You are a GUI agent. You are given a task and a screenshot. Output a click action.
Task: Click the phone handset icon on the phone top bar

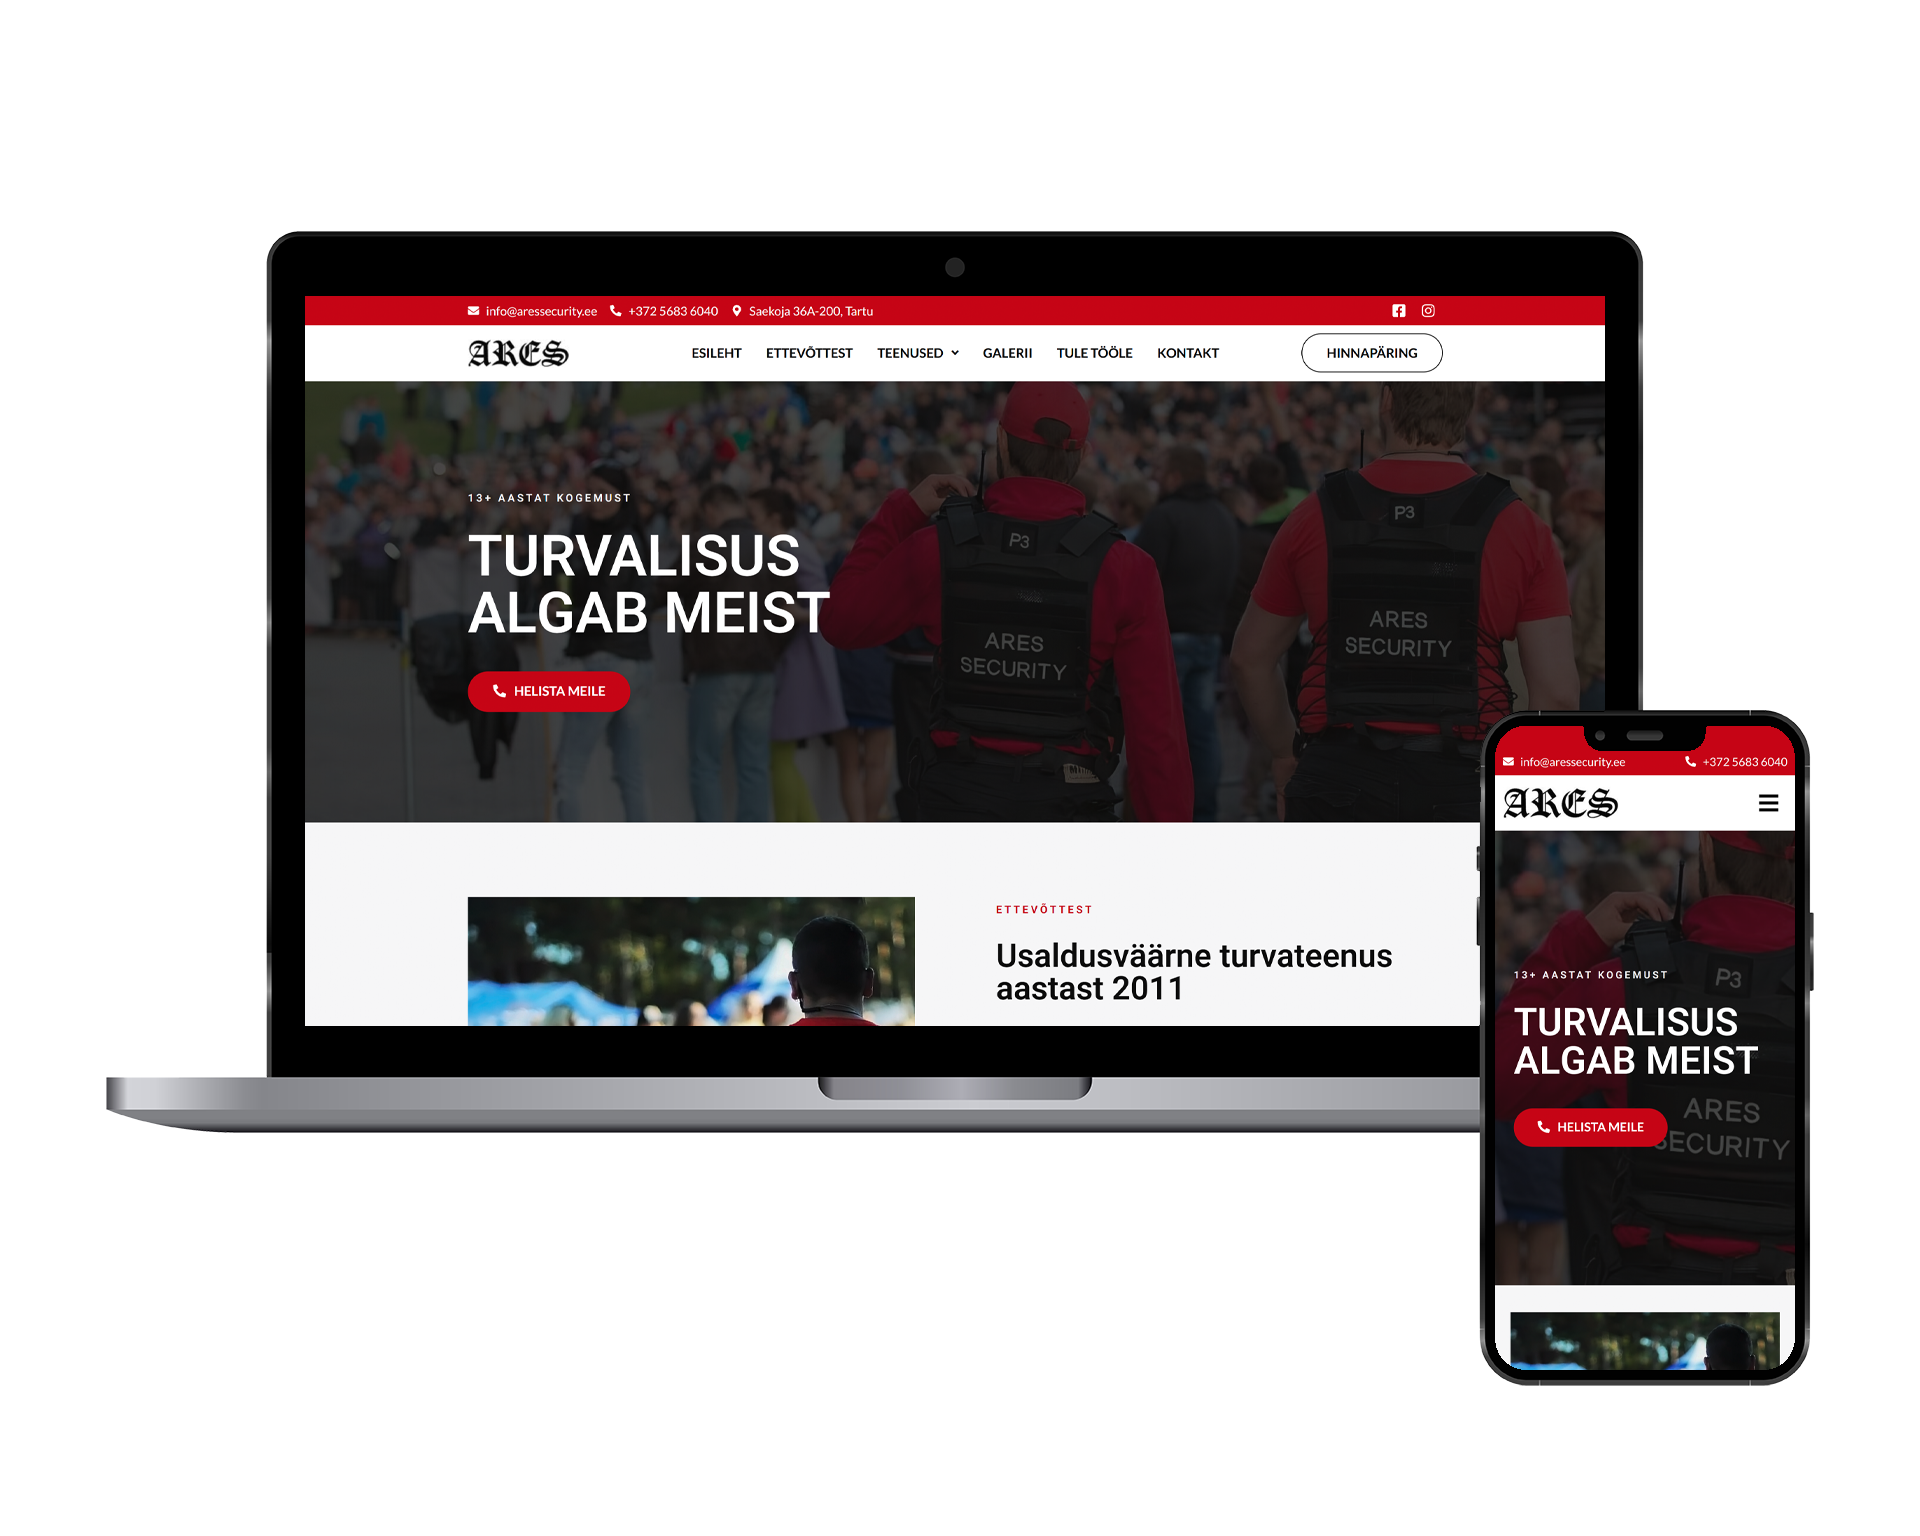pos(1690,762)
